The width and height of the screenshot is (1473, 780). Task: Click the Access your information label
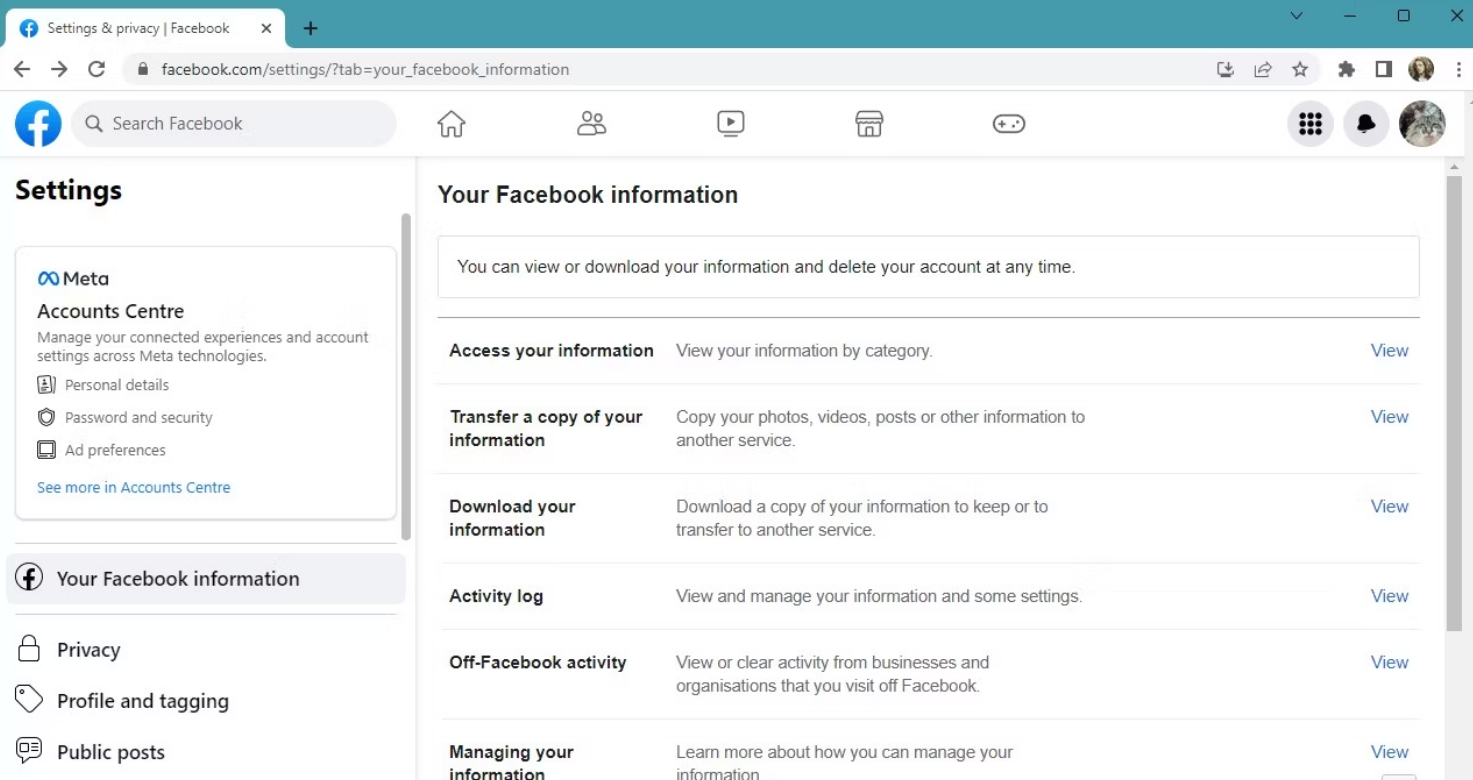click(x=551, y=351)
